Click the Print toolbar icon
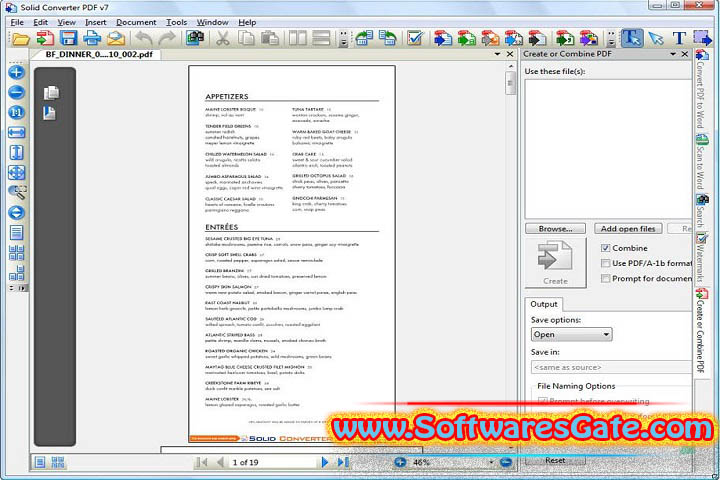 (92, 38)
